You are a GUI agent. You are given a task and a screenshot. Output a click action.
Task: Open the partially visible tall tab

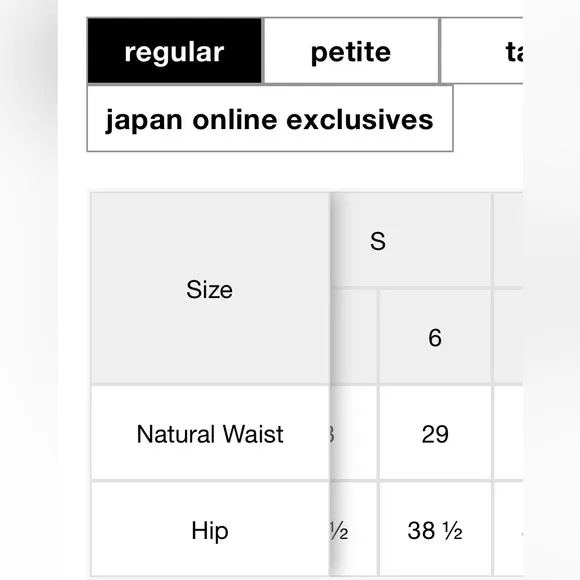point(482,51)
